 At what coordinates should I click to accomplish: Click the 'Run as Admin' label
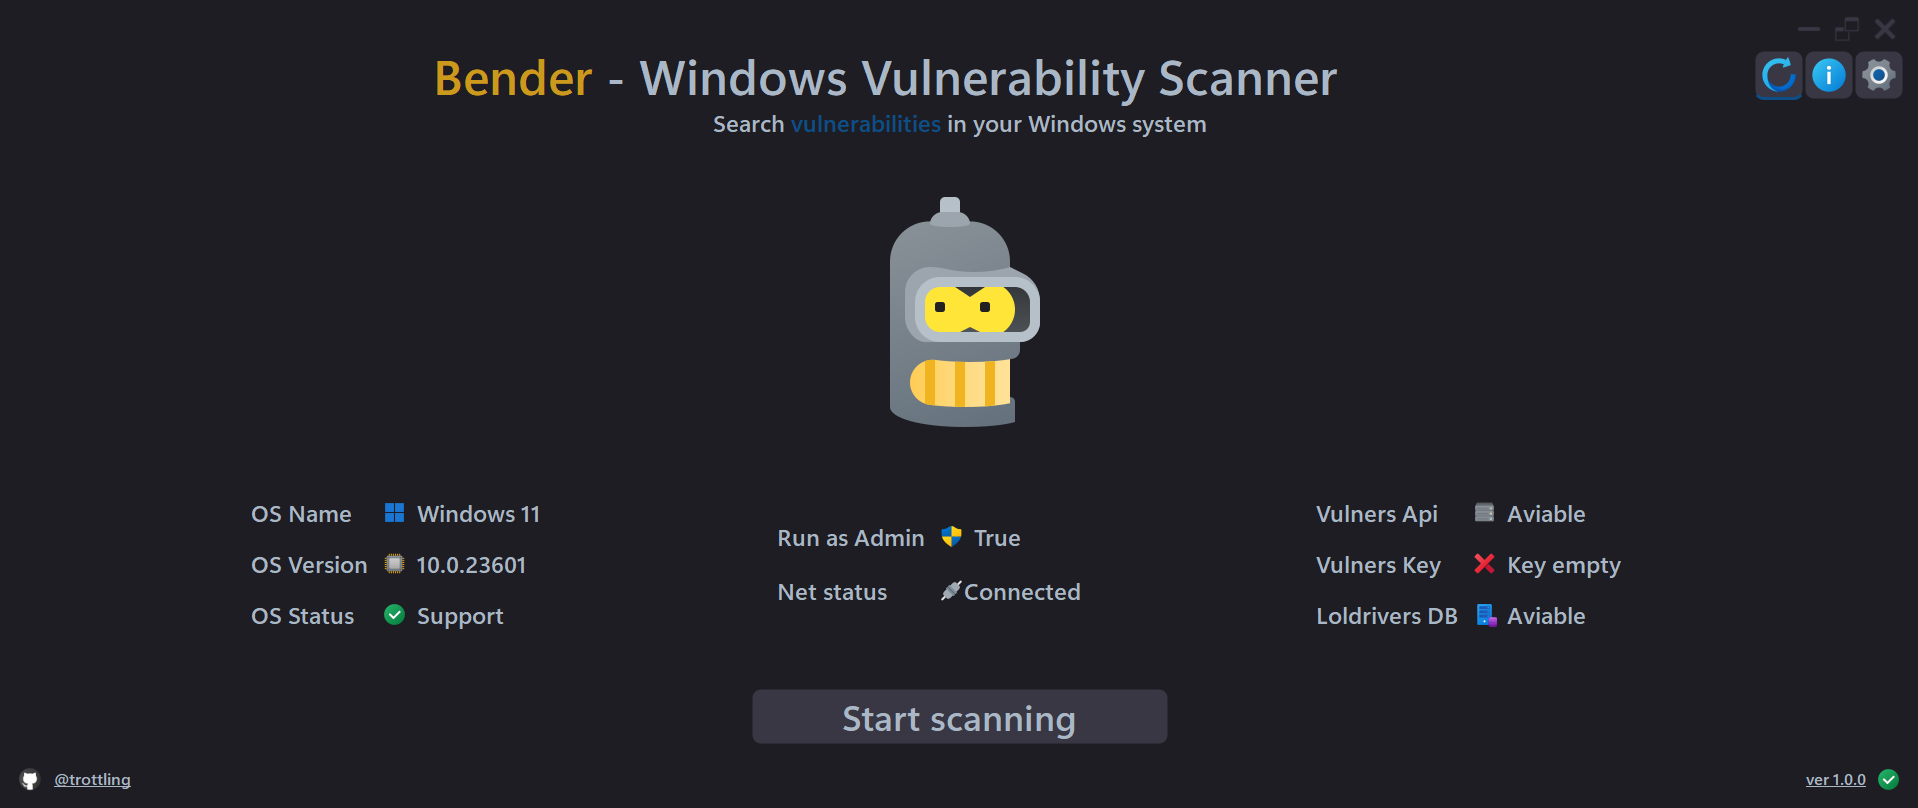(851, 538)
